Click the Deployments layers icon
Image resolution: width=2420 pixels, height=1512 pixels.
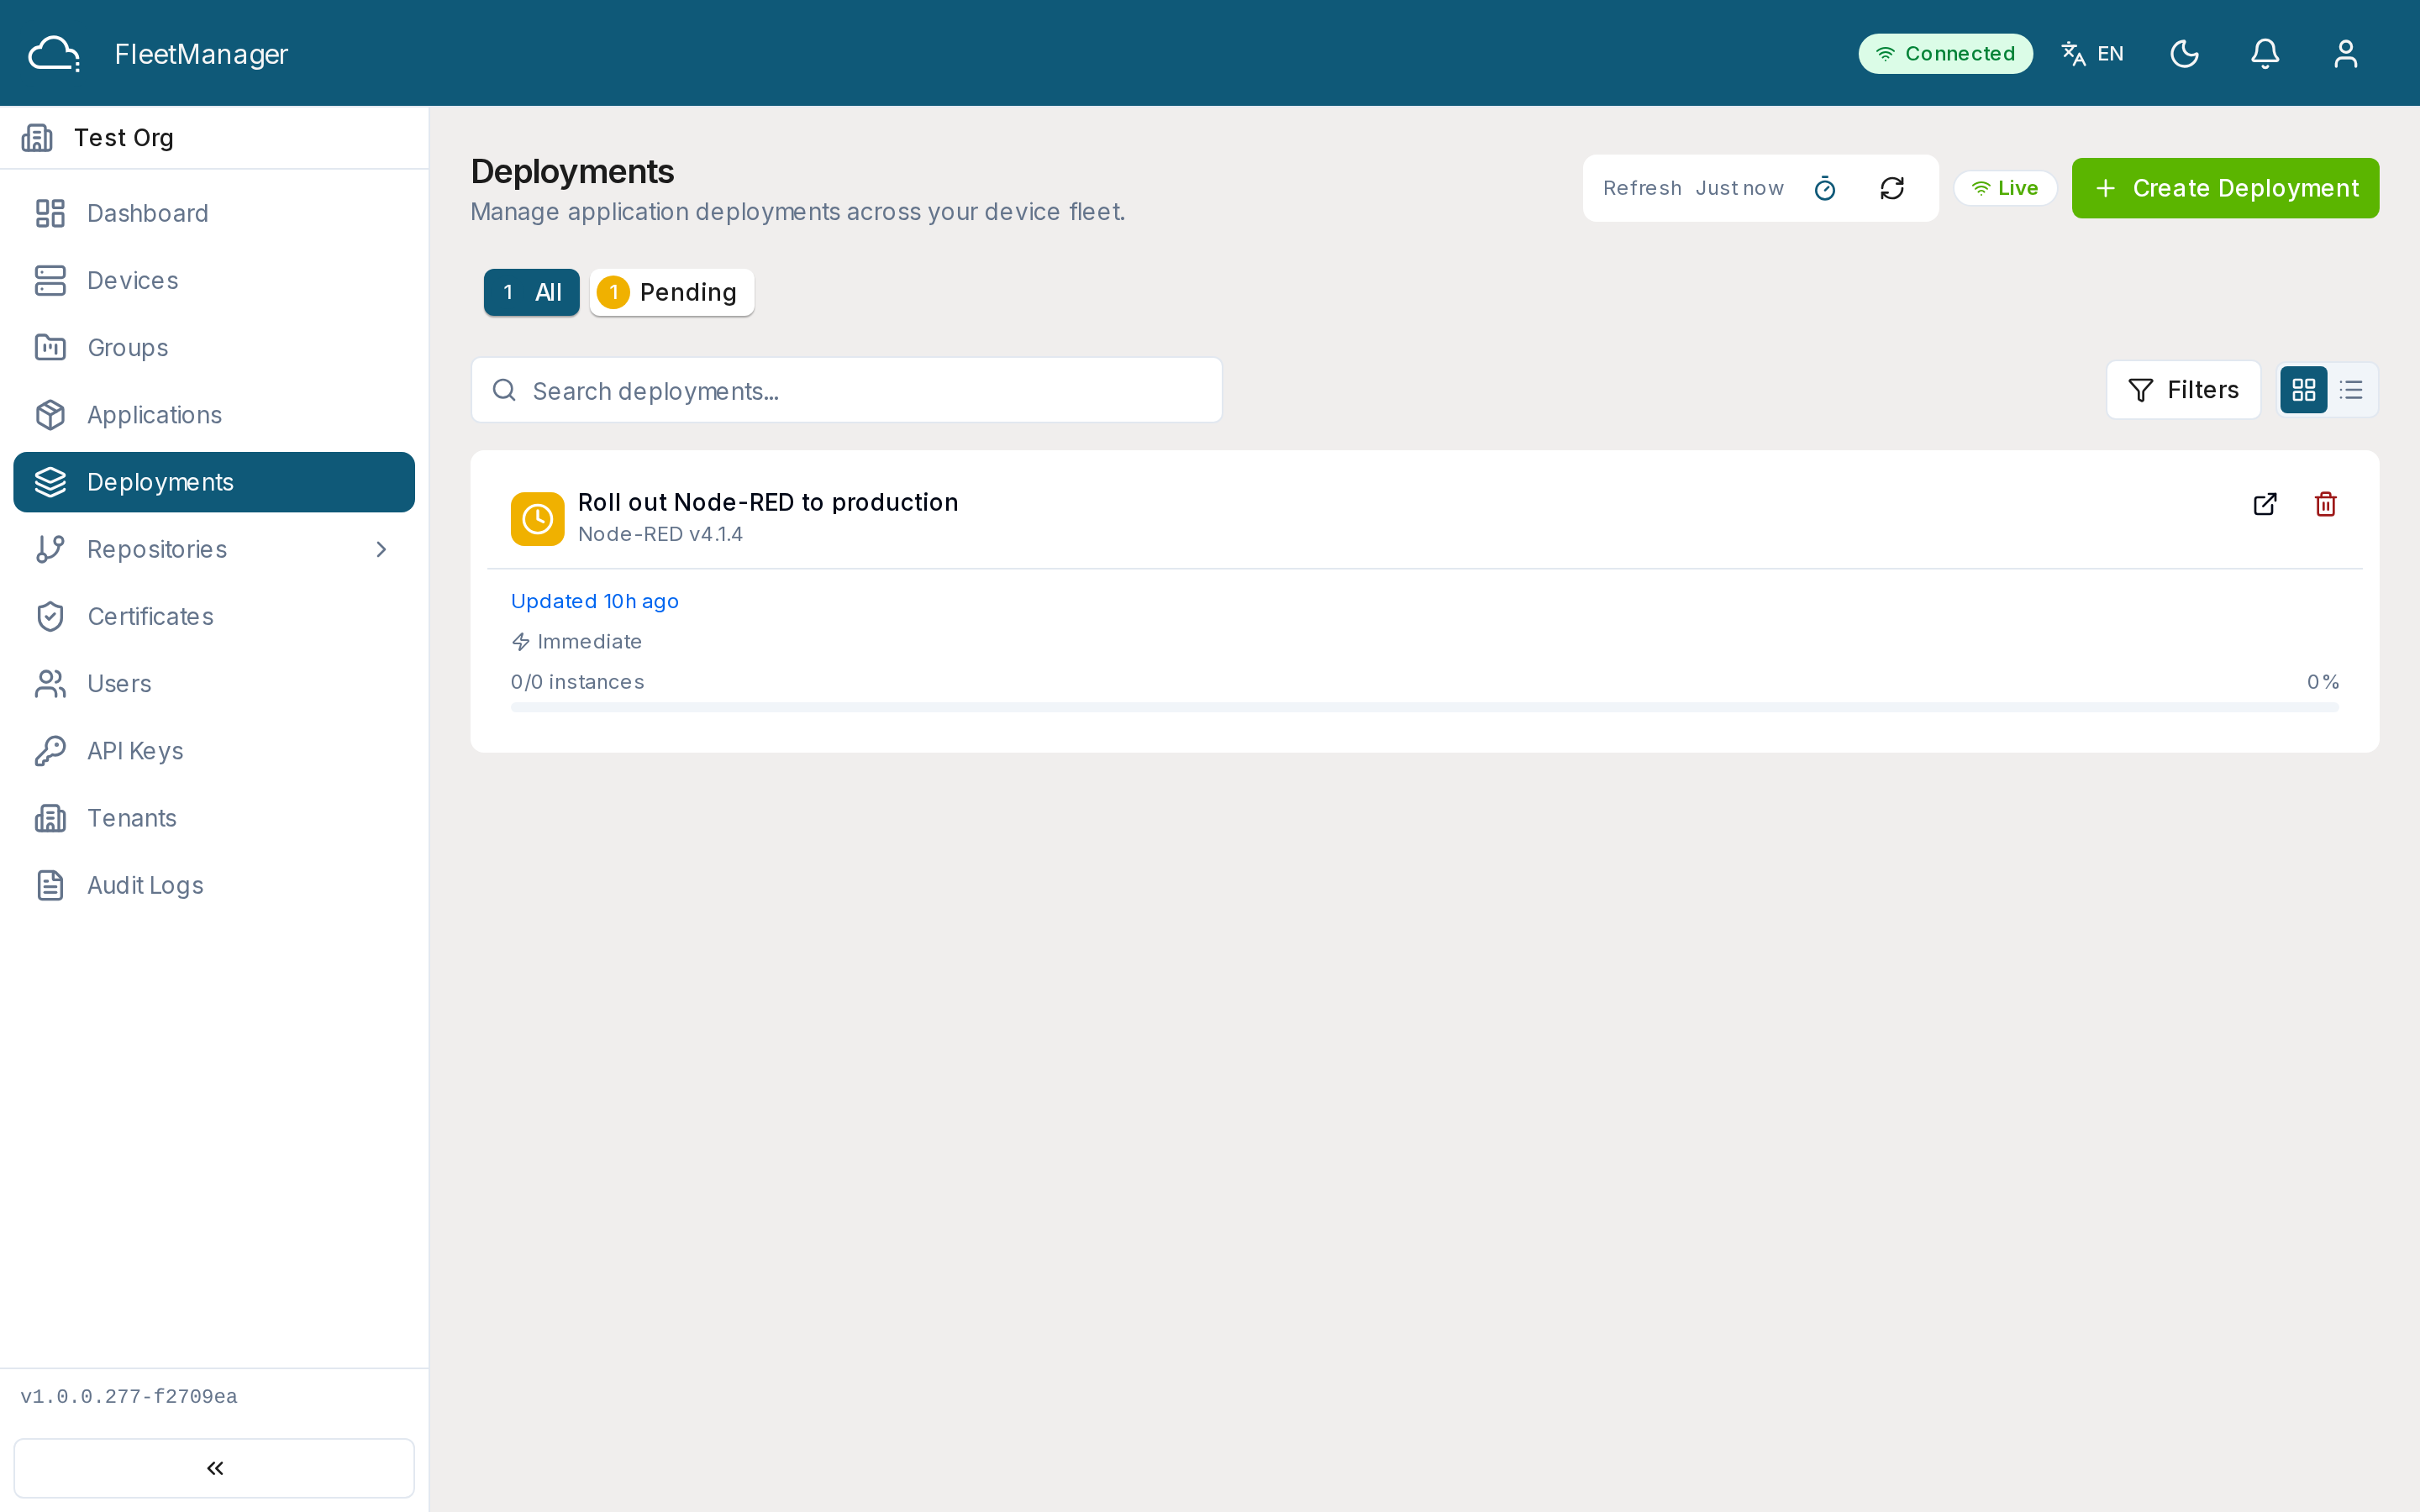[50, 482]
